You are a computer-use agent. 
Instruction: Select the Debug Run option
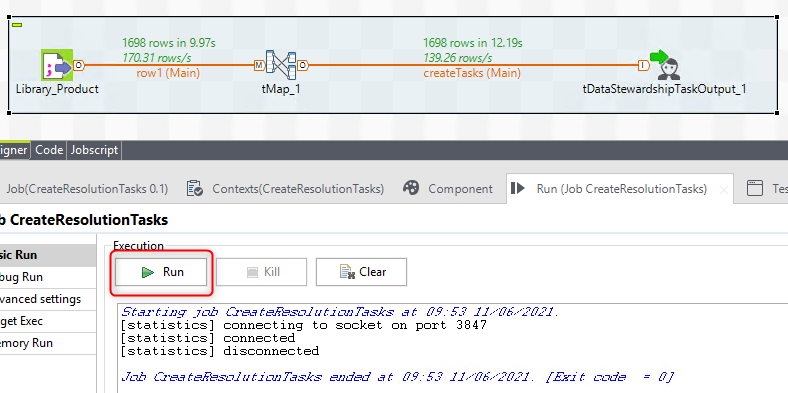click(48, 277)
